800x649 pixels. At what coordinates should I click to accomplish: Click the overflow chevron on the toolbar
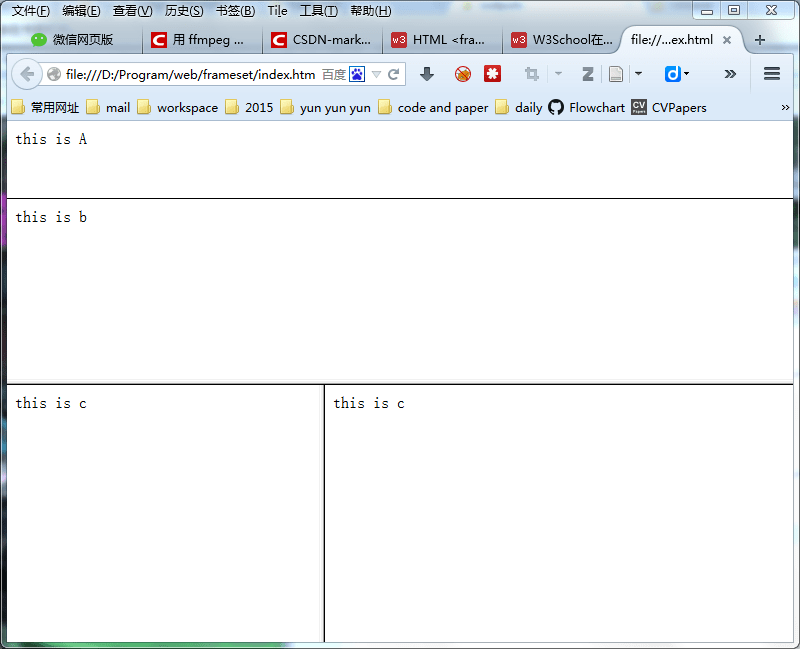pos(730,74)
